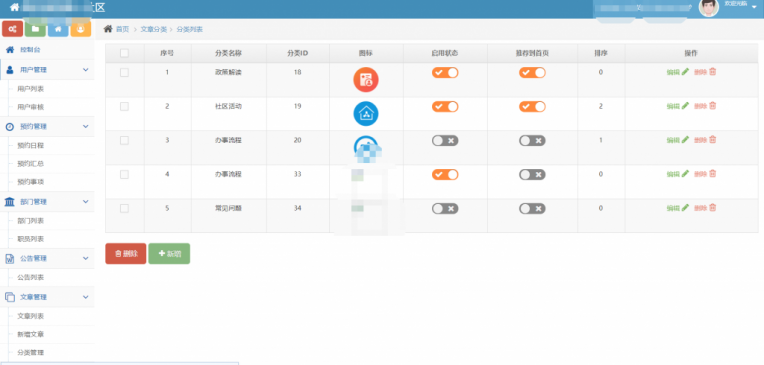Screen dimensions: 764x365
Task: Click the red gears shortcut button in sidebar
Action: tap(12, 29)
